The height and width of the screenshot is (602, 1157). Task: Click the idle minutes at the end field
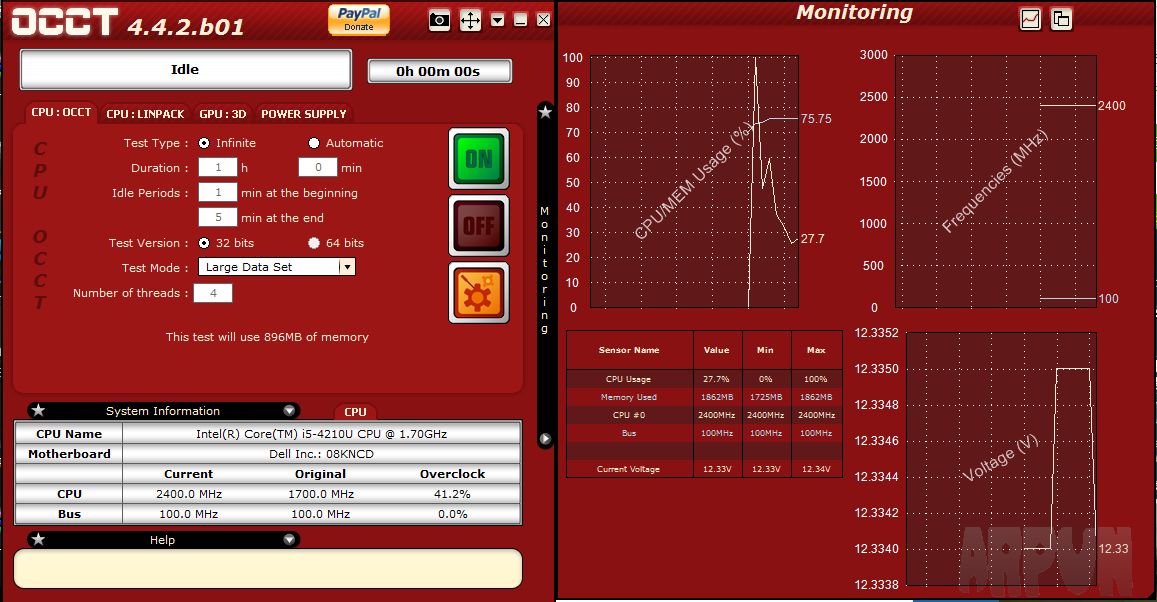click(218, 218)
